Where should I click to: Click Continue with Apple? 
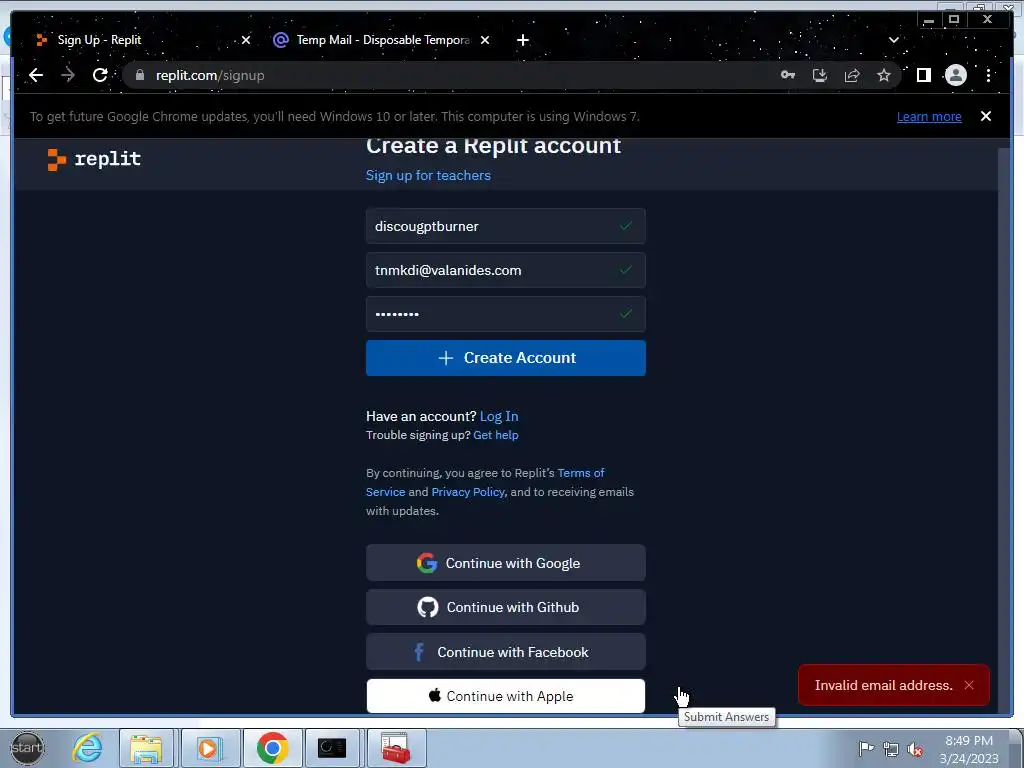click(505, 696)
